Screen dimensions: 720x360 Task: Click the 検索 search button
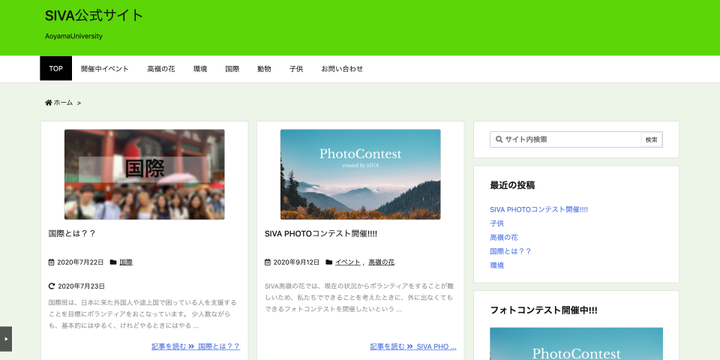click(x=652, y=140)
